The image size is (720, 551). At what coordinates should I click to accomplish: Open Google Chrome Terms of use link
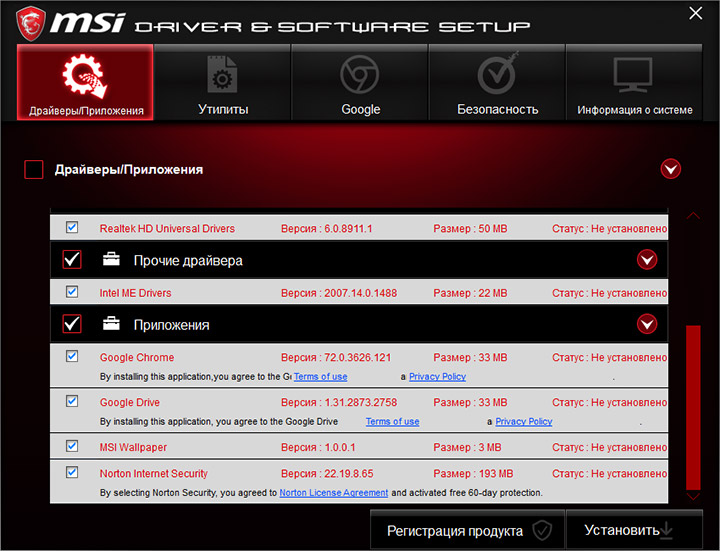pos(321,377)
